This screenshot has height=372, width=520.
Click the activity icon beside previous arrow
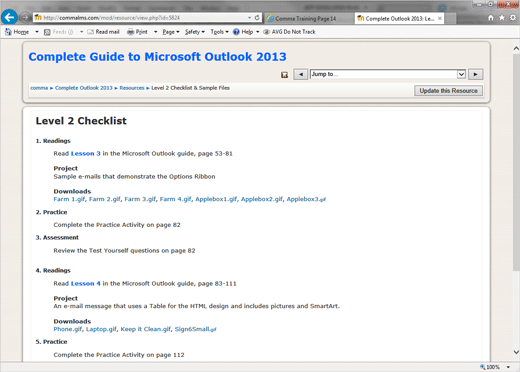click(284, 75)
